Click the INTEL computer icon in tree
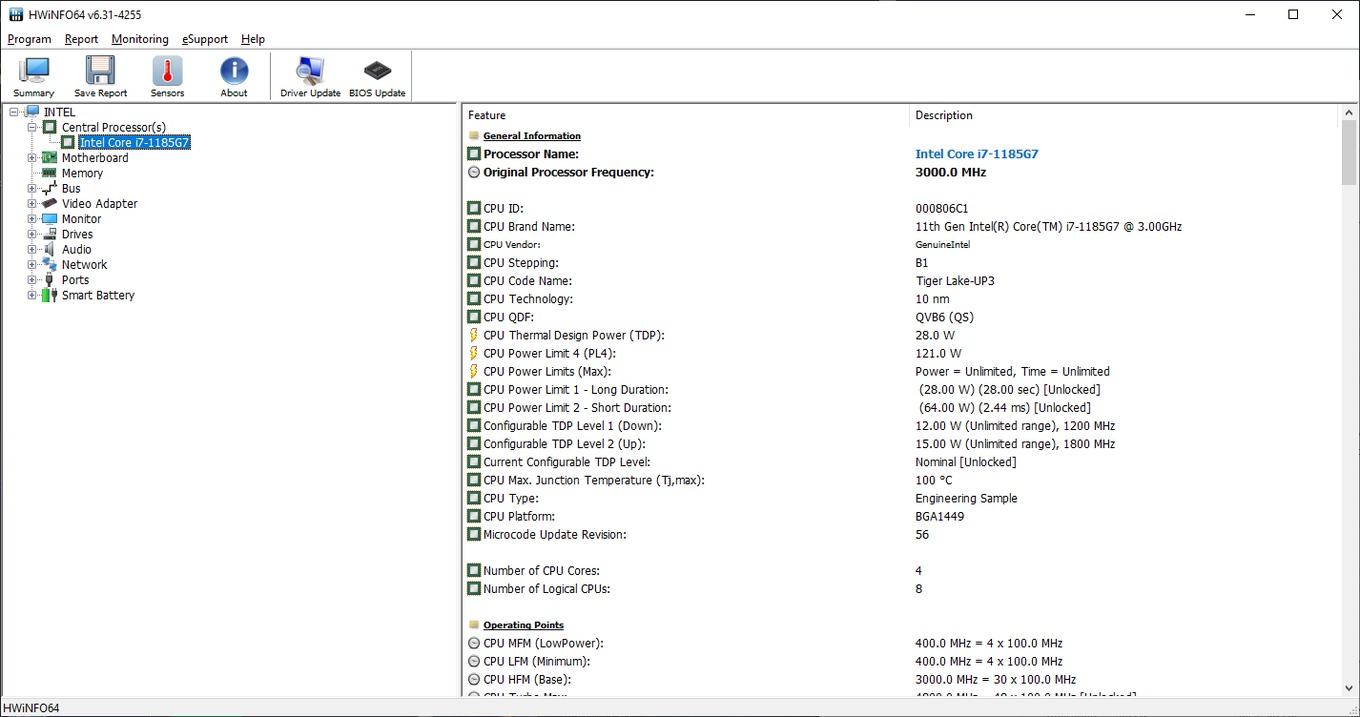Screen dimensions: 1360x717 pyautogui.click(x=32, y=112)
